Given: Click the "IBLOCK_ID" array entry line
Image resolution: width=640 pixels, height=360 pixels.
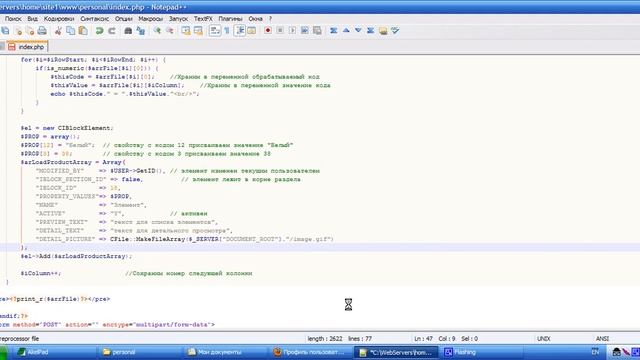Looking at the screenshot, I should 78,188.
